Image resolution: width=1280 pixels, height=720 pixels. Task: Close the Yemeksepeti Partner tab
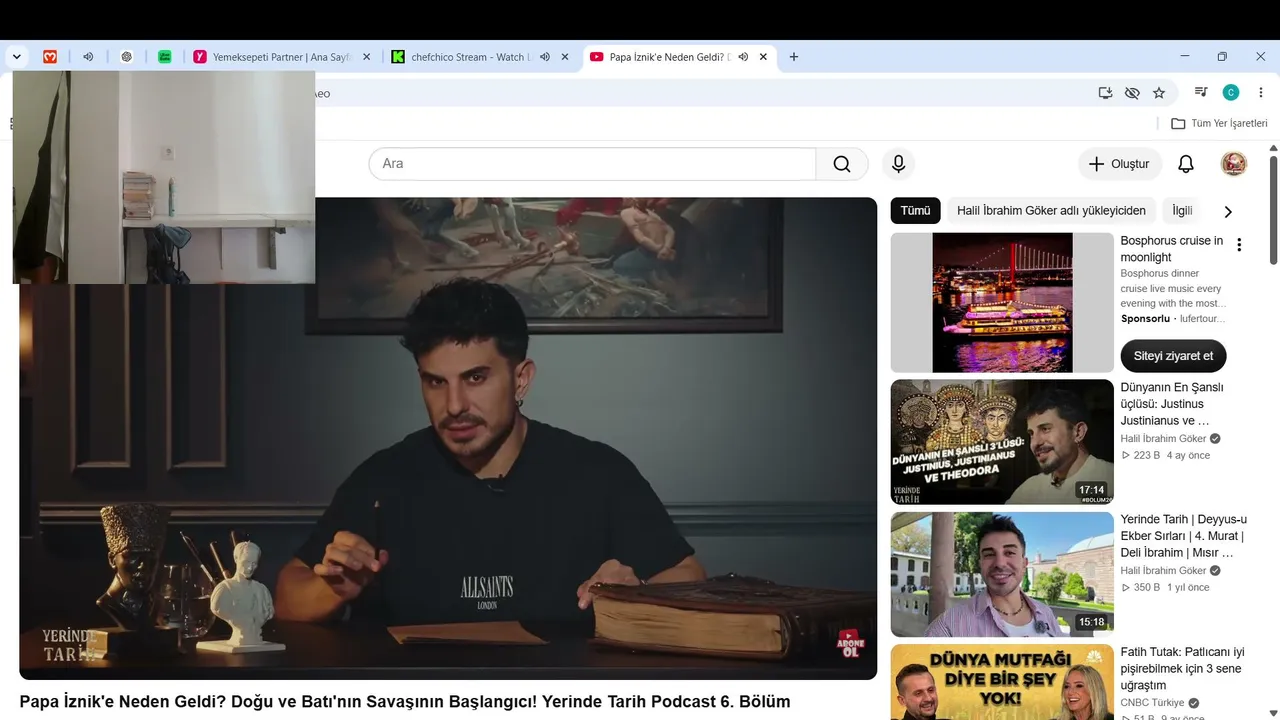pos(366,57)
